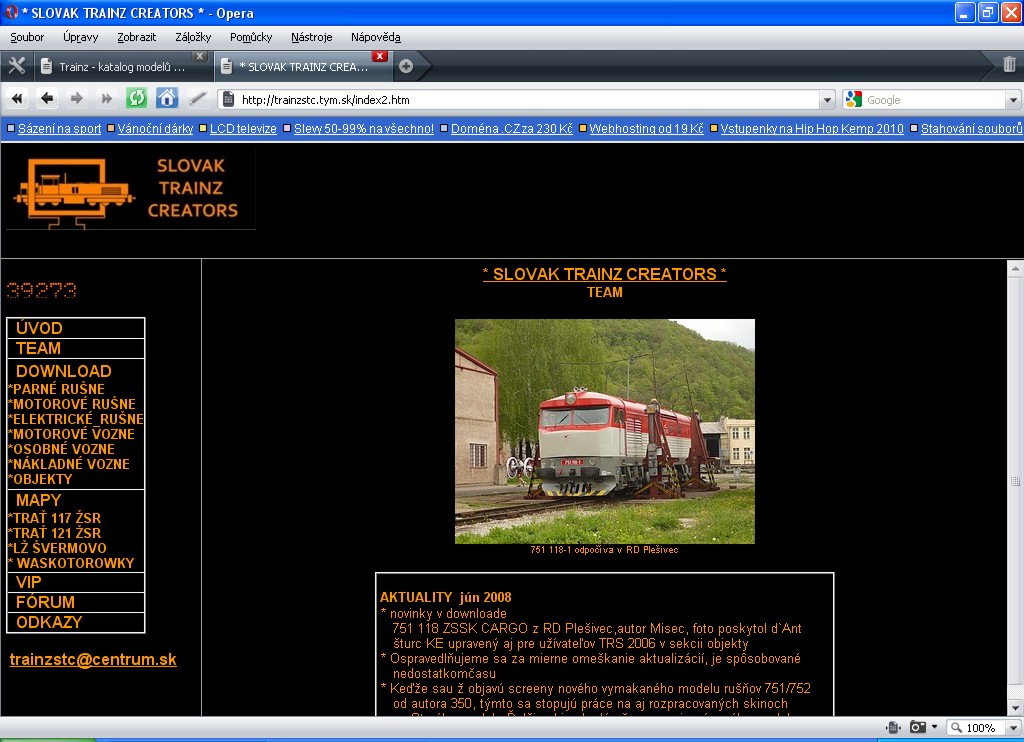Go to the home page
Screen dimensions: 1024x742
(x=167, y=99)
